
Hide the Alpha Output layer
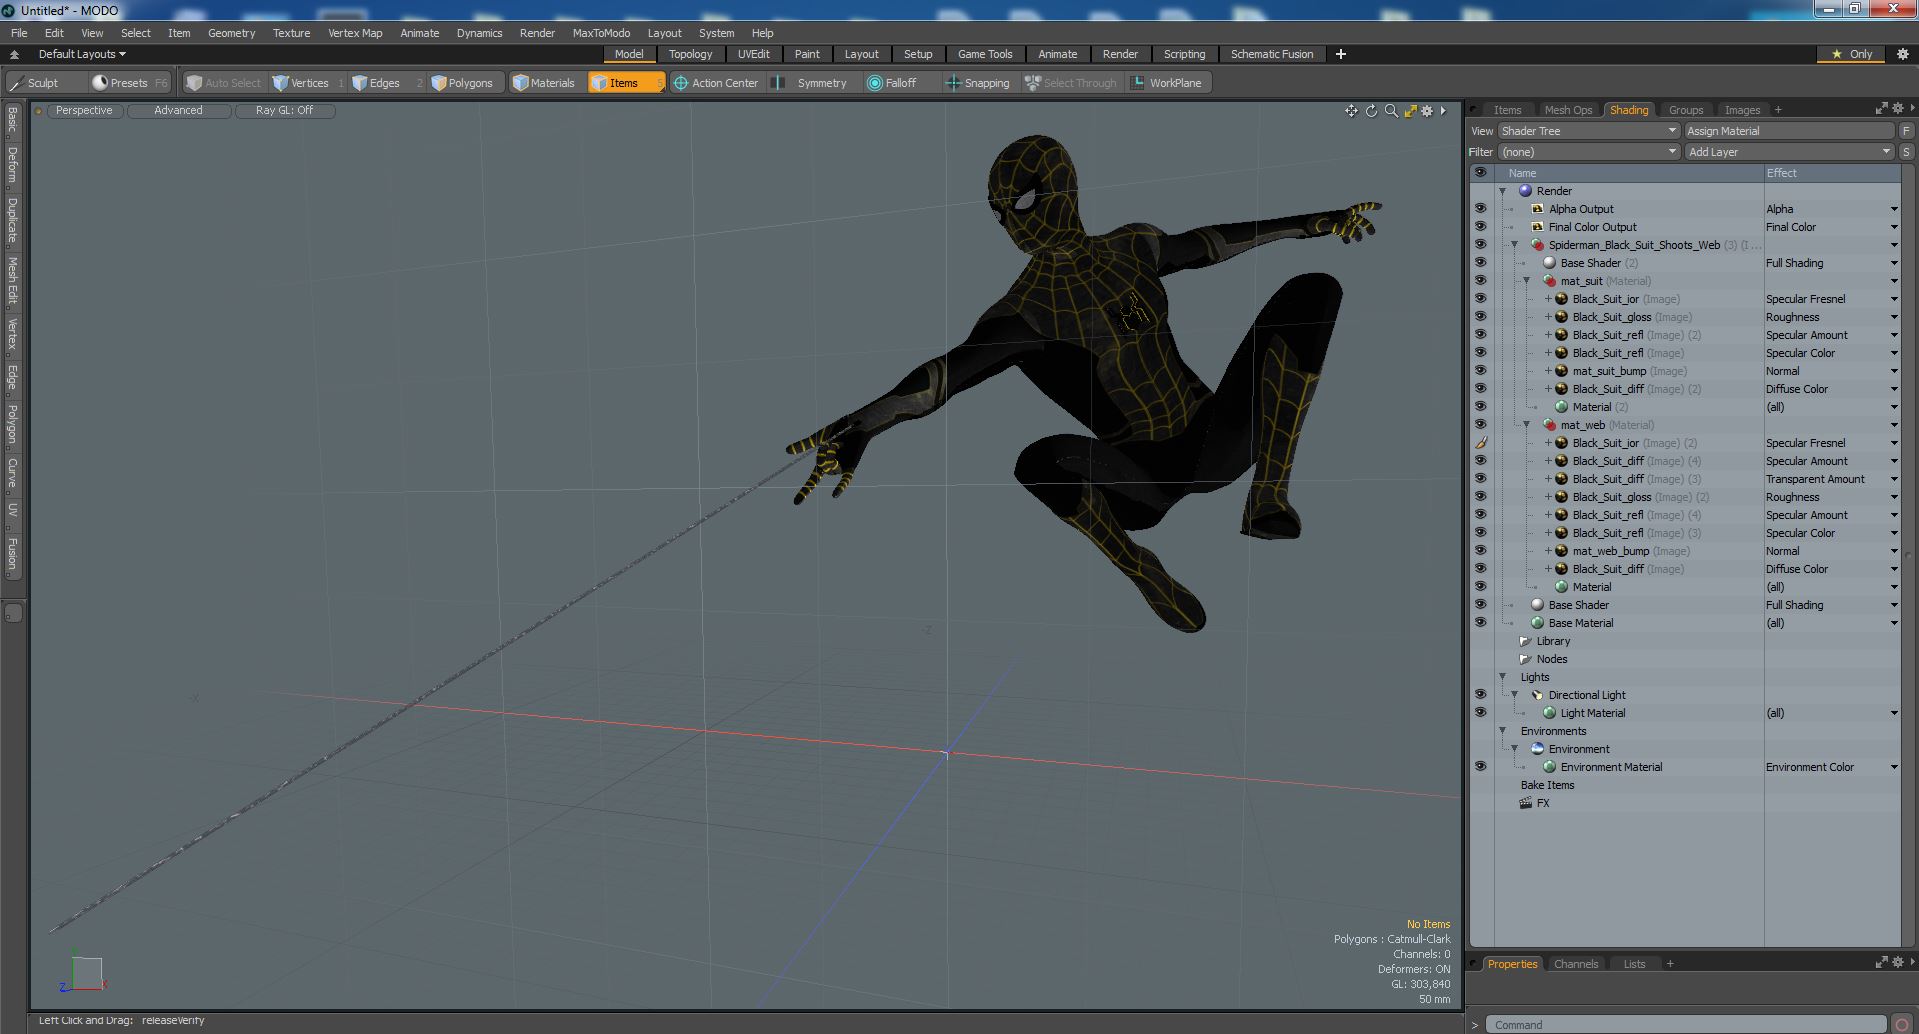(1480, 209)
